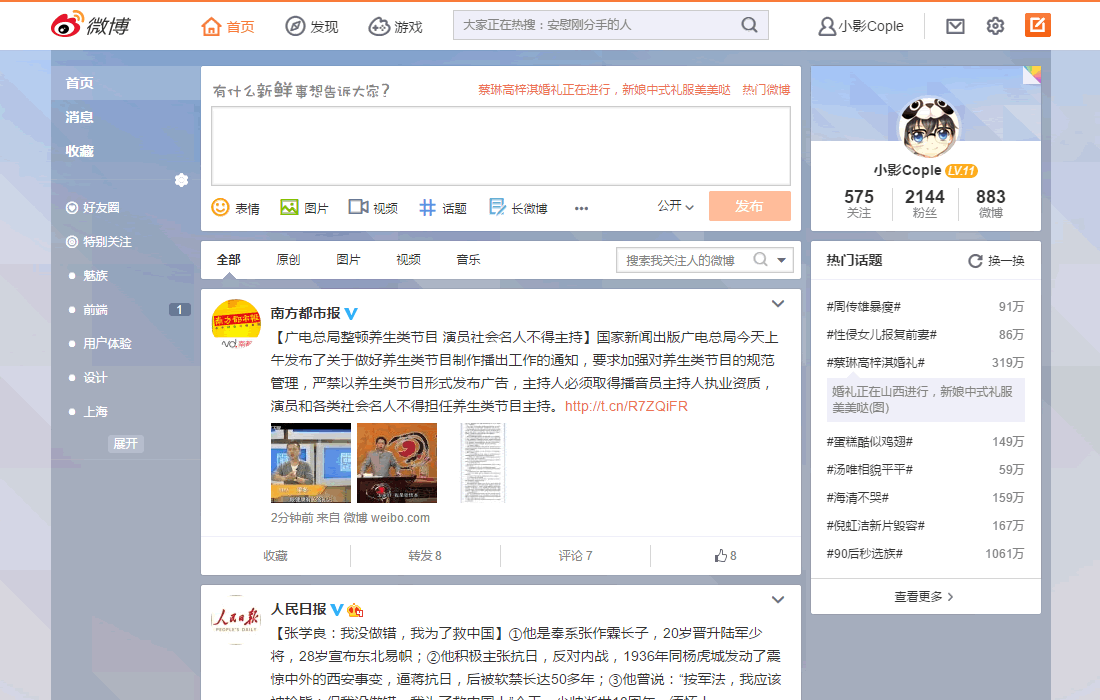This screenshot has height=700, width=1100.
Task: Open 消息 in left sidebar
Action: pyautogui.click(x=79, y=117)
